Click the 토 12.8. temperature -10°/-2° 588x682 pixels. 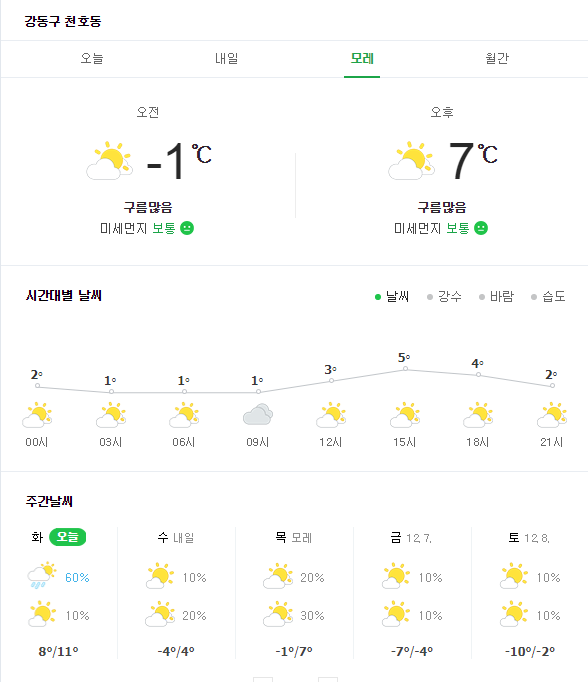(x=530, y=652)
